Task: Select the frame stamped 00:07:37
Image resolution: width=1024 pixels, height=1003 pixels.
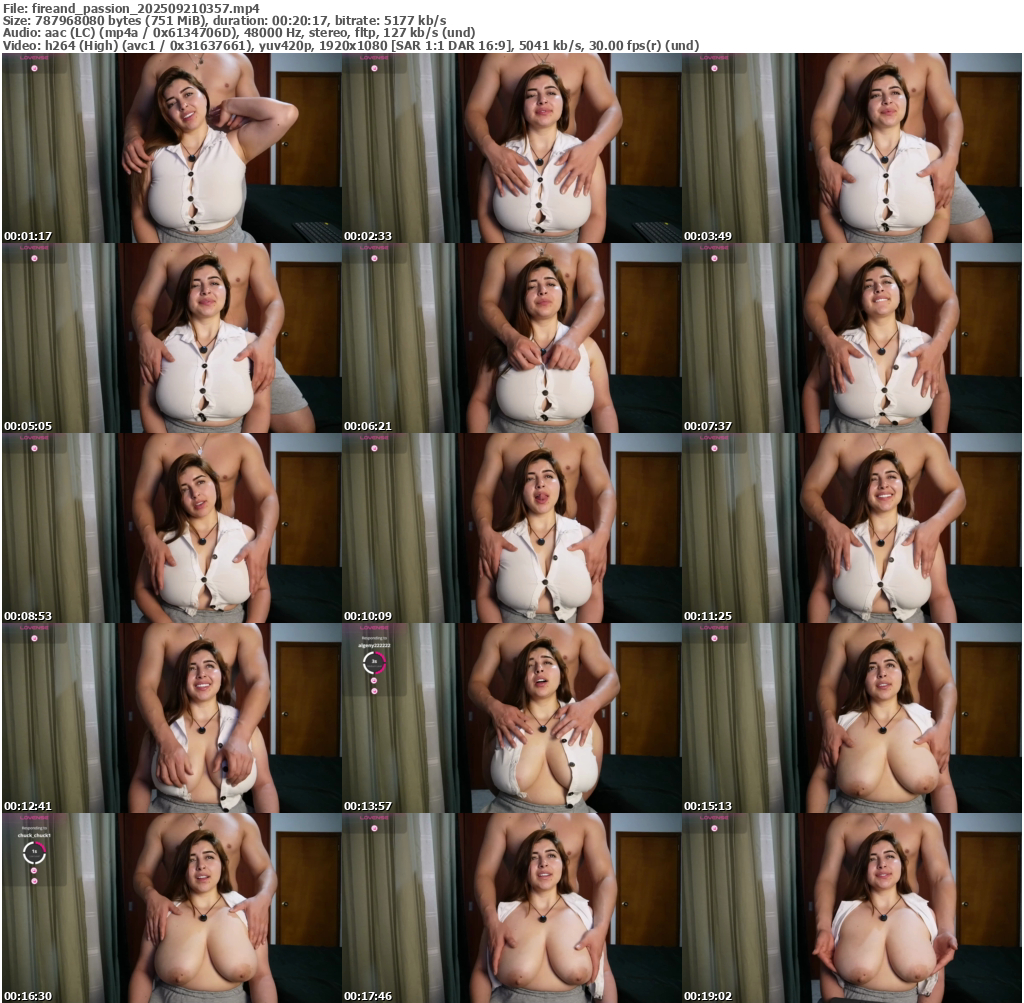Action: click(x=851, y=338)
